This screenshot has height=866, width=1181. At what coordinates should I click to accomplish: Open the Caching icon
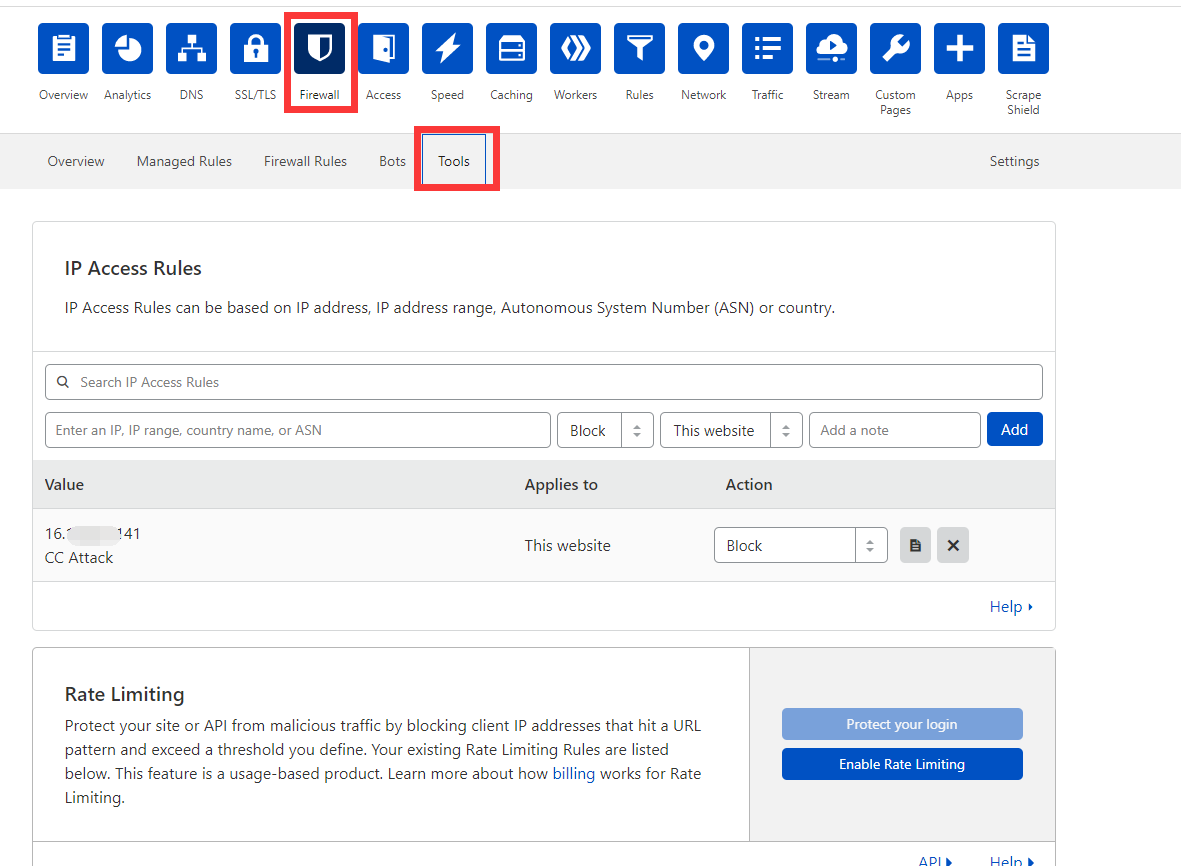point(511,49)
